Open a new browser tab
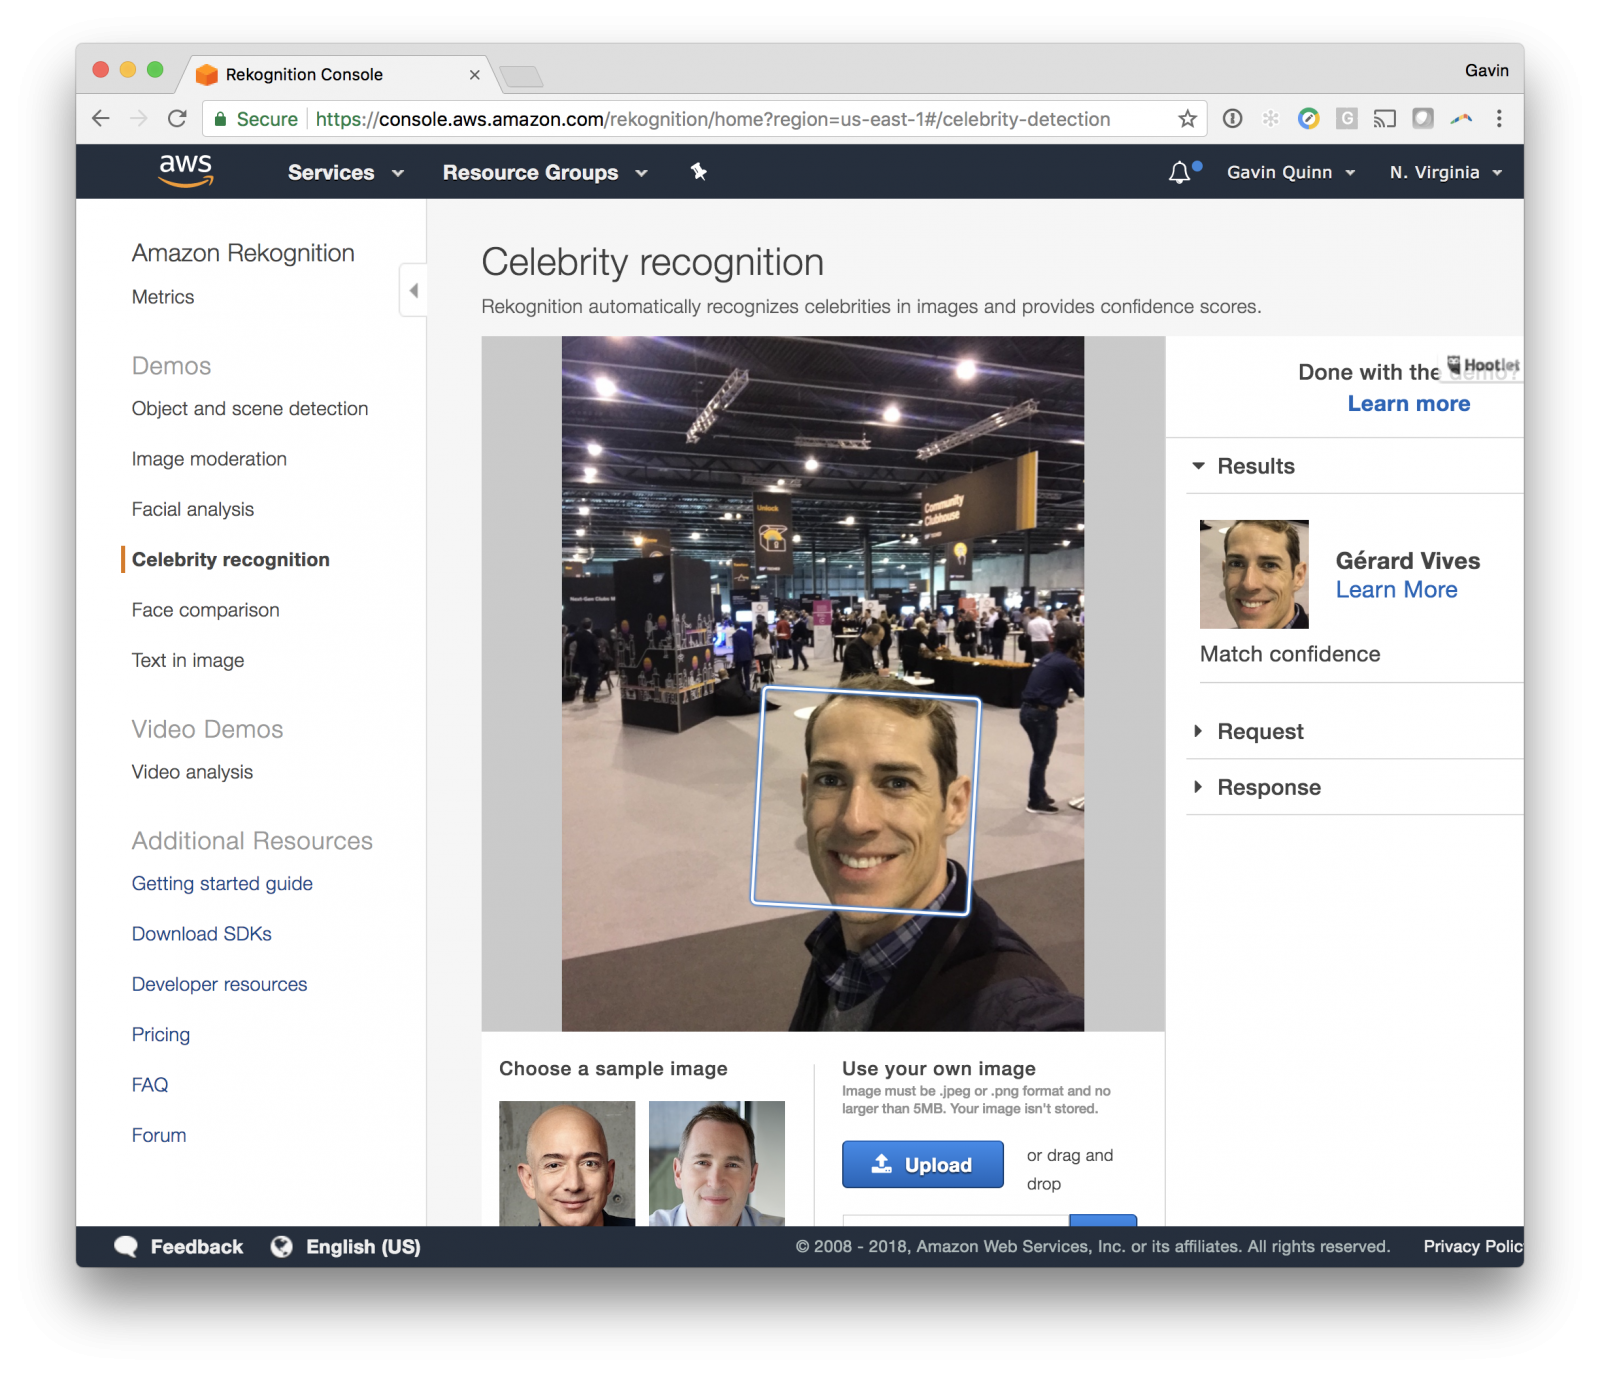The height and width of the screenshot is (1376, 1600). click(x=520, y=76)
